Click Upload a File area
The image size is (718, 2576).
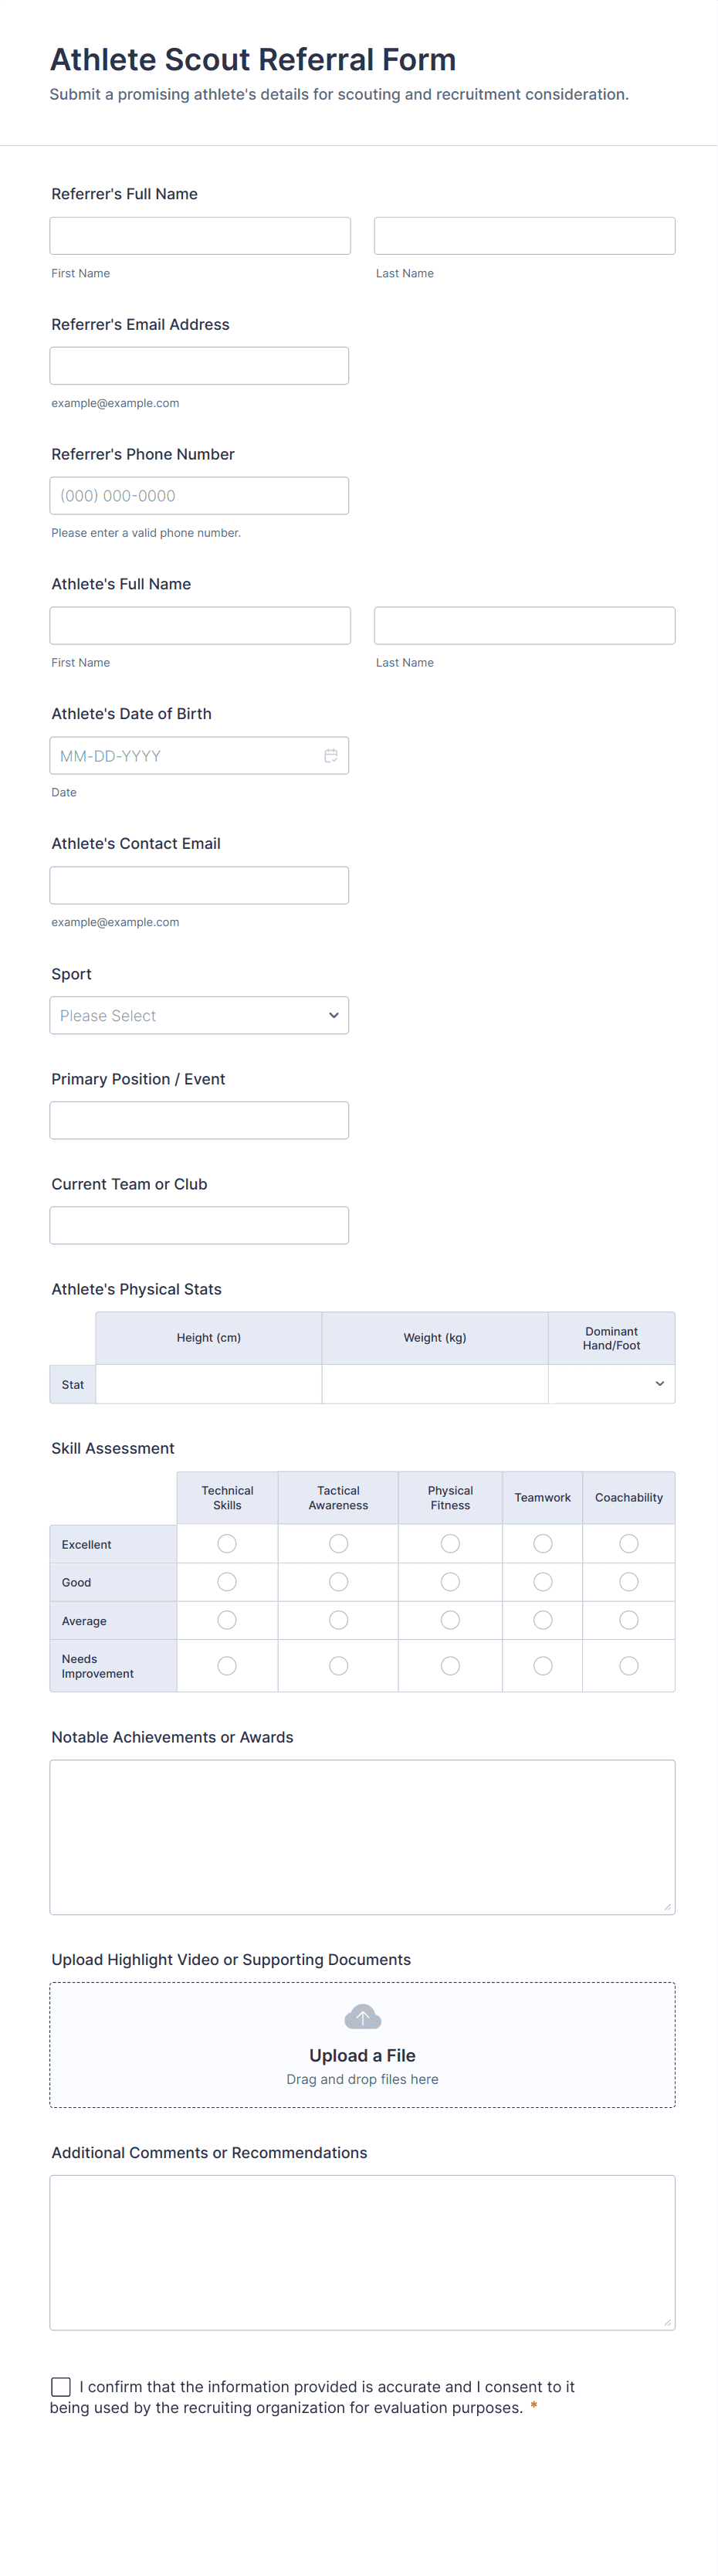tap(362, 2055)
